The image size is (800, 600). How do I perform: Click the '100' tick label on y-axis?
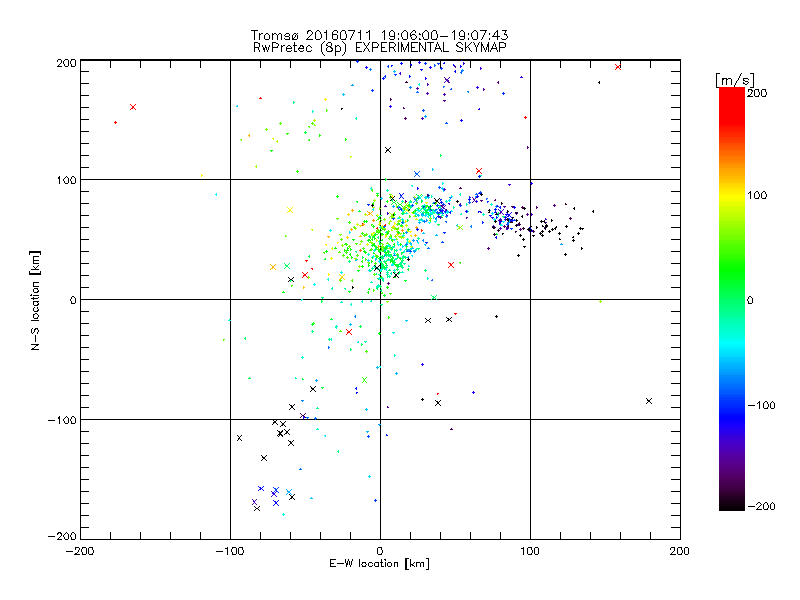click(66, 180)
